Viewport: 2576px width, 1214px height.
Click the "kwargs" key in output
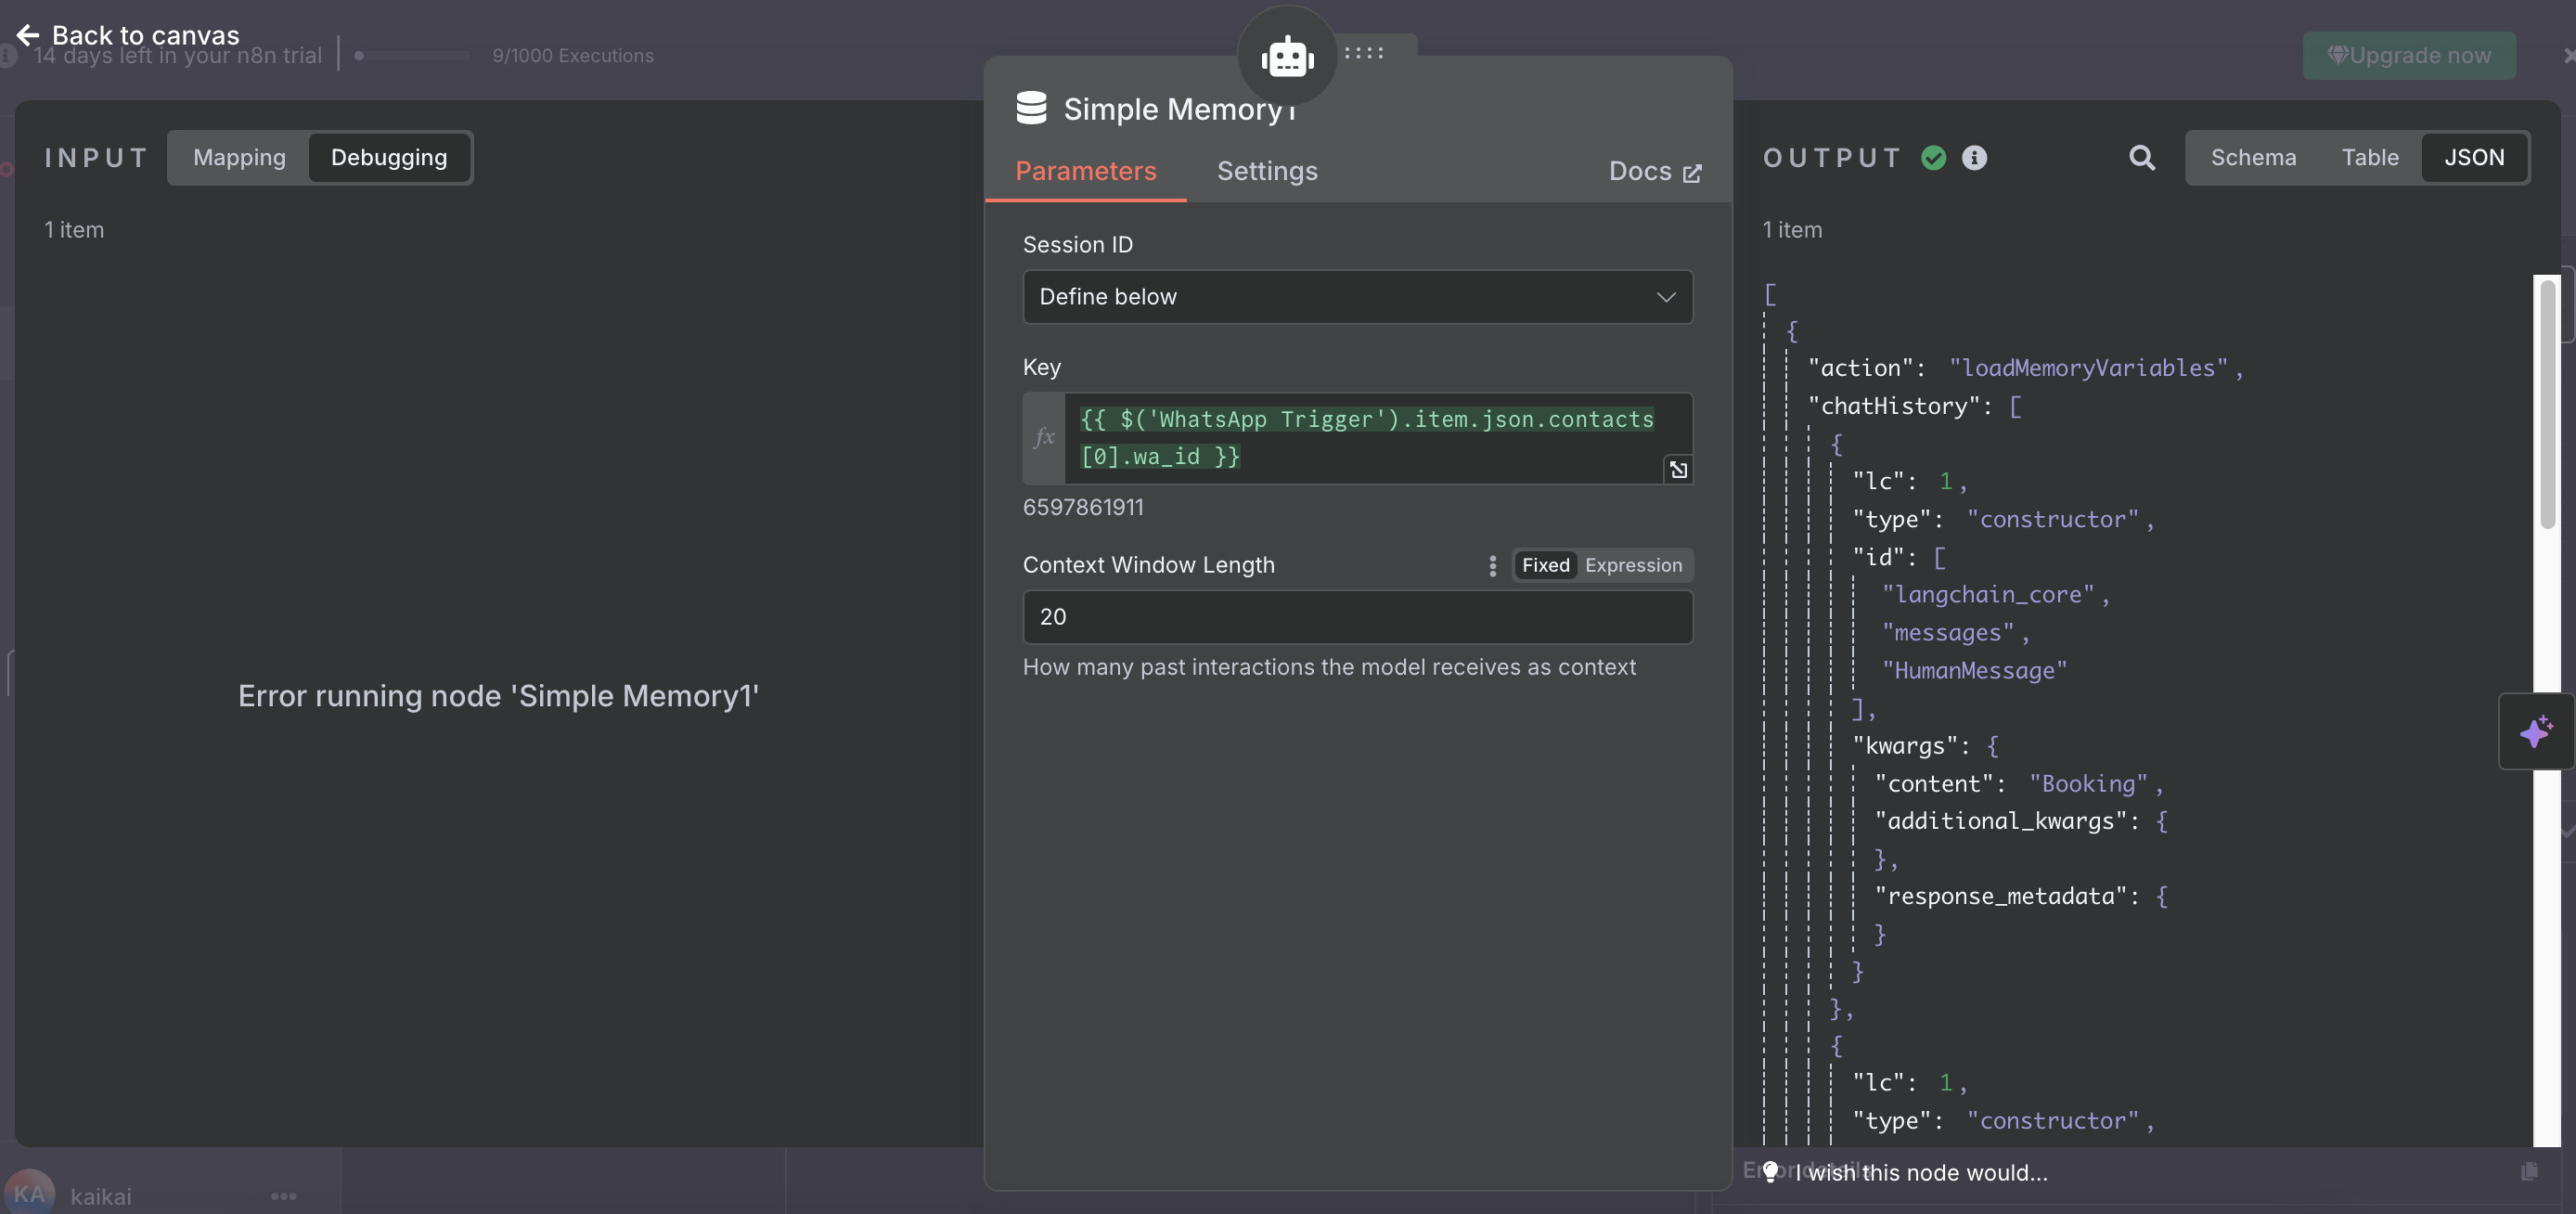click(1904, 745)
